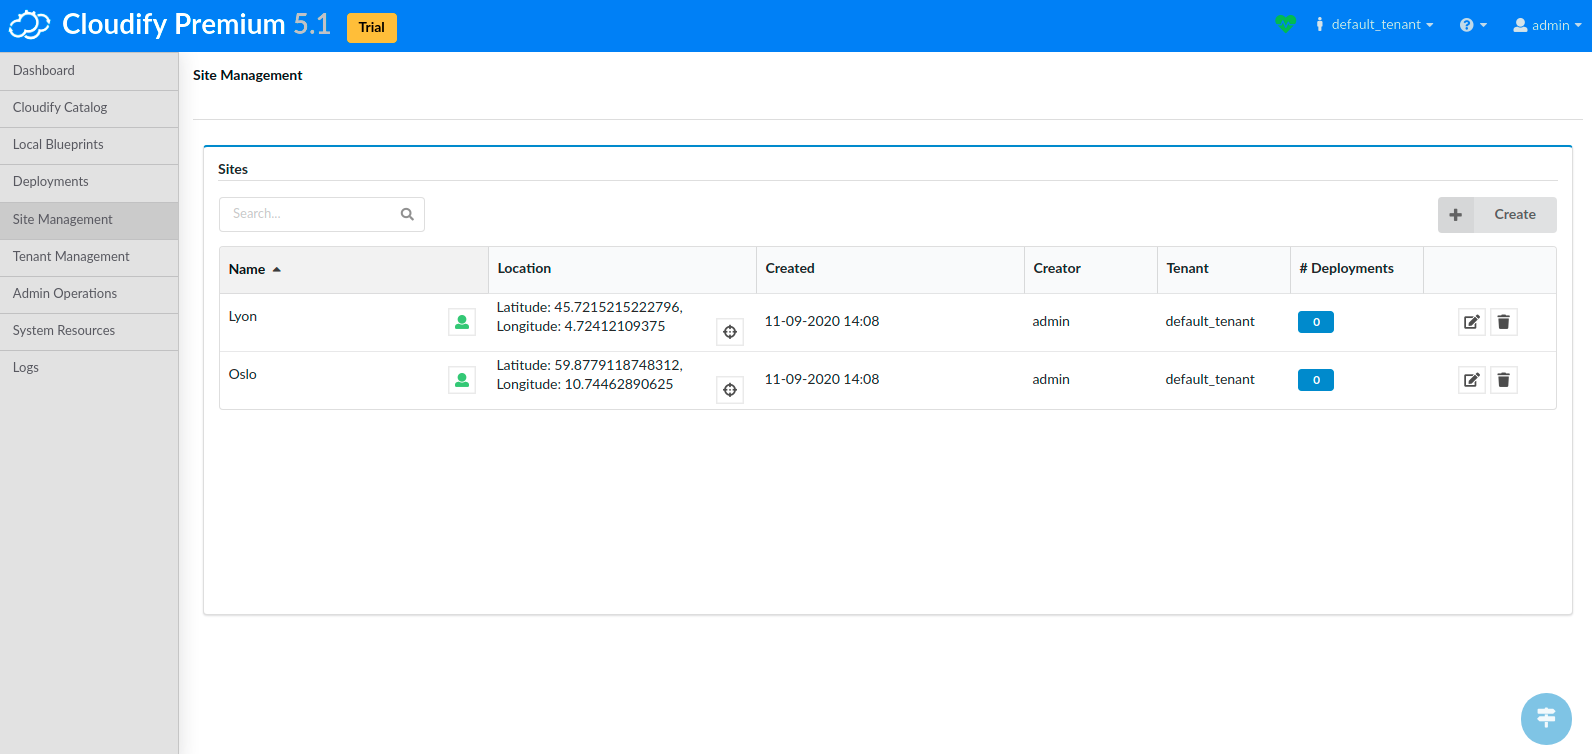This screenshot has height=754, width=1592.
Task: Click the Sites widget heading
Action: [233, 170]
